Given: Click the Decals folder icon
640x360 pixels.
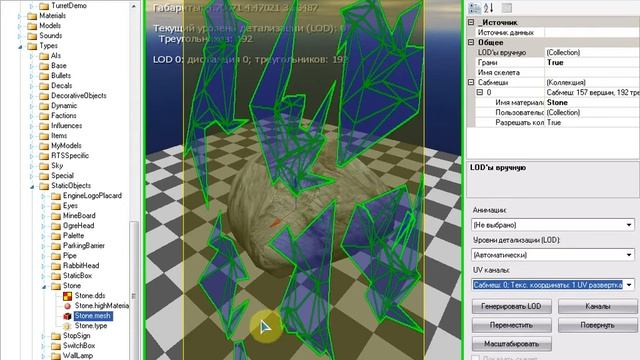Looking at the screenshot, I should (x=44, y=86).
